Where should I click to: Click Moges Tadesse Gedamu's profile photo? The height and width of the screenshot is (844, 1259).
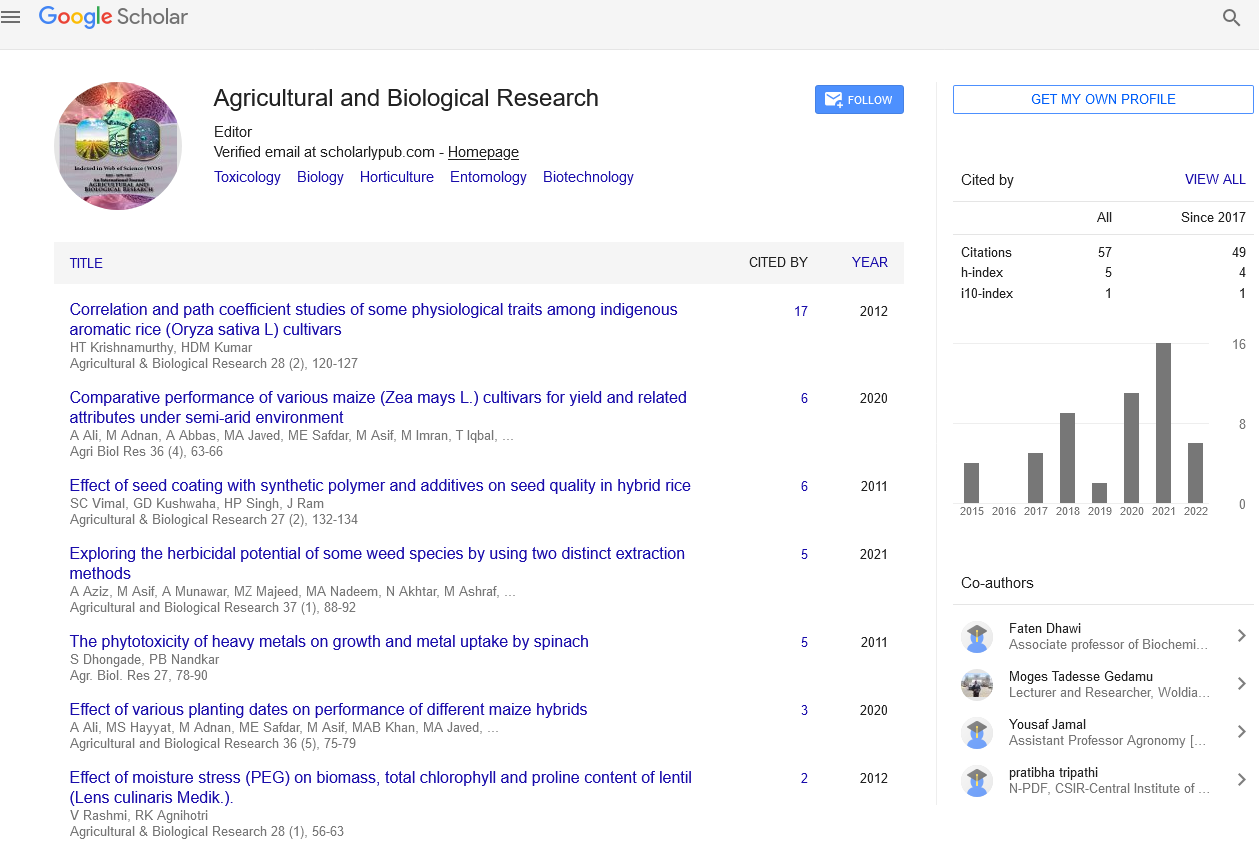pyautogui.click(x=977, y=685)
